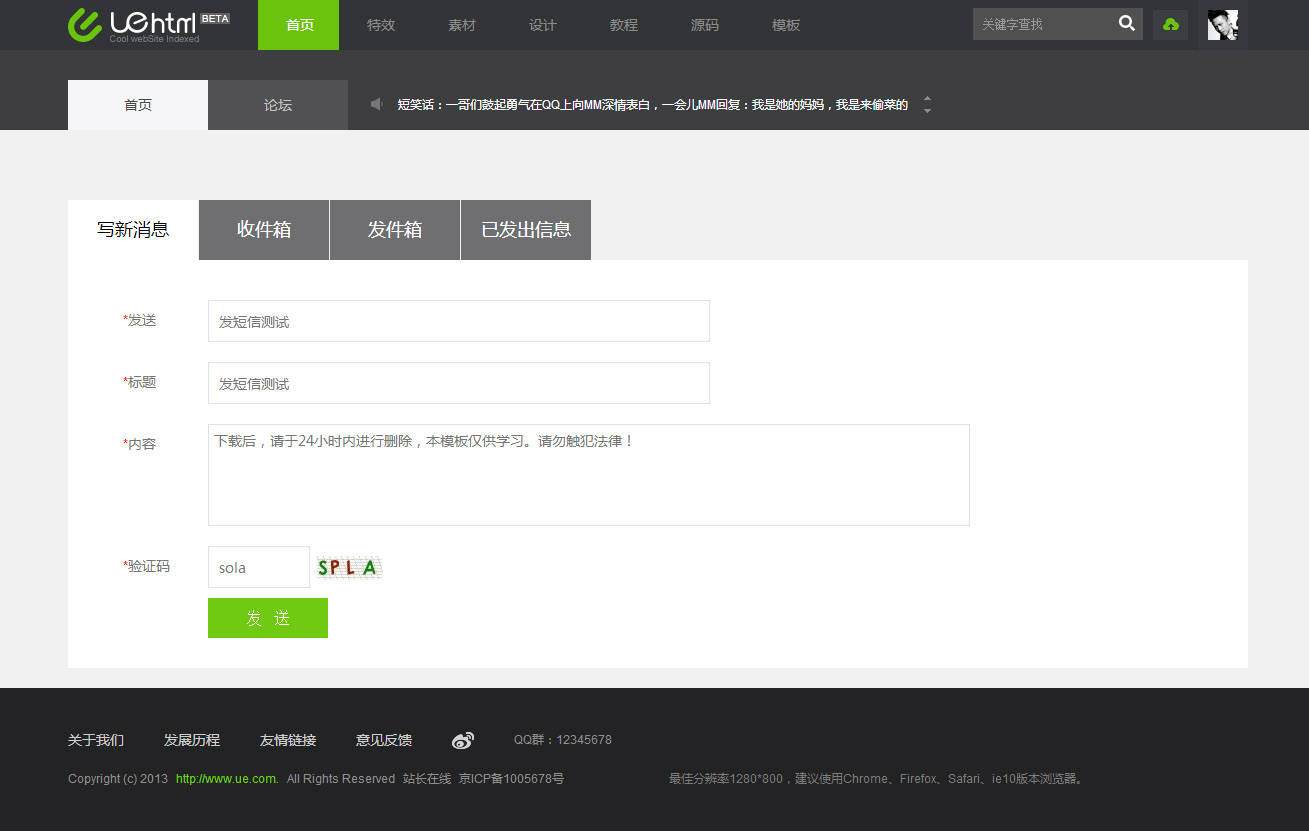1309x831 pixels.
Task: Open 源码 in the top navigation
Action: click(x=704, y=25)
